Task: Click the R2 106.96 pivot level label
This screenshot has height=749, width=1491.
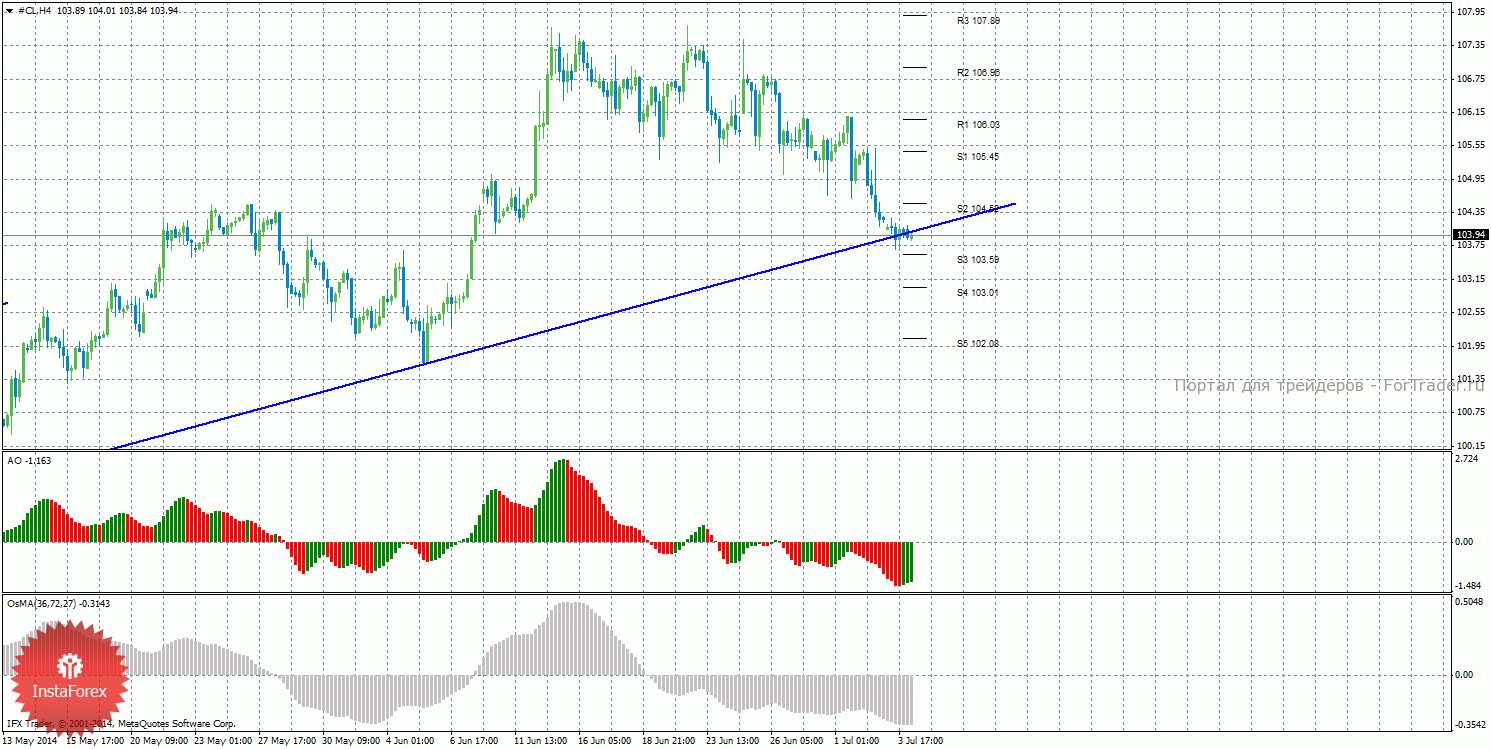Action: tap(977, 72)
